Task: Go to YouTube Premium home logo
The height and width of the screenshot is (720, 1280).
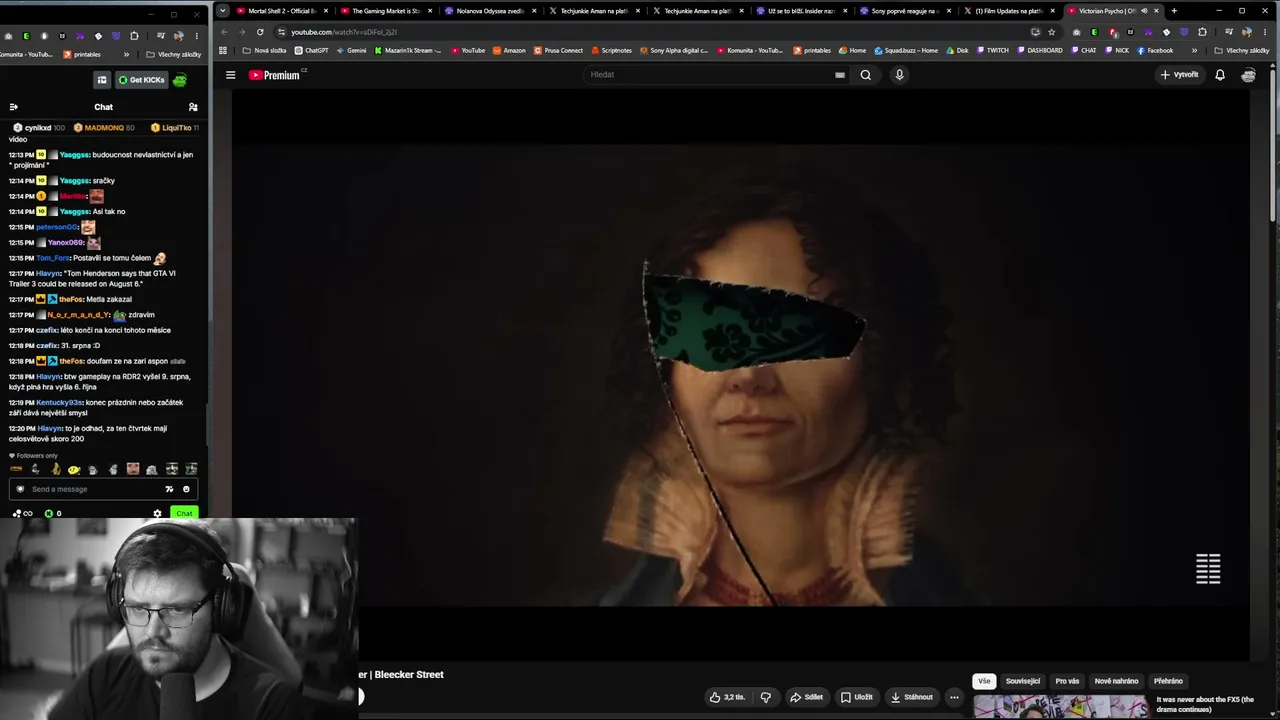Action: (275, 75)
